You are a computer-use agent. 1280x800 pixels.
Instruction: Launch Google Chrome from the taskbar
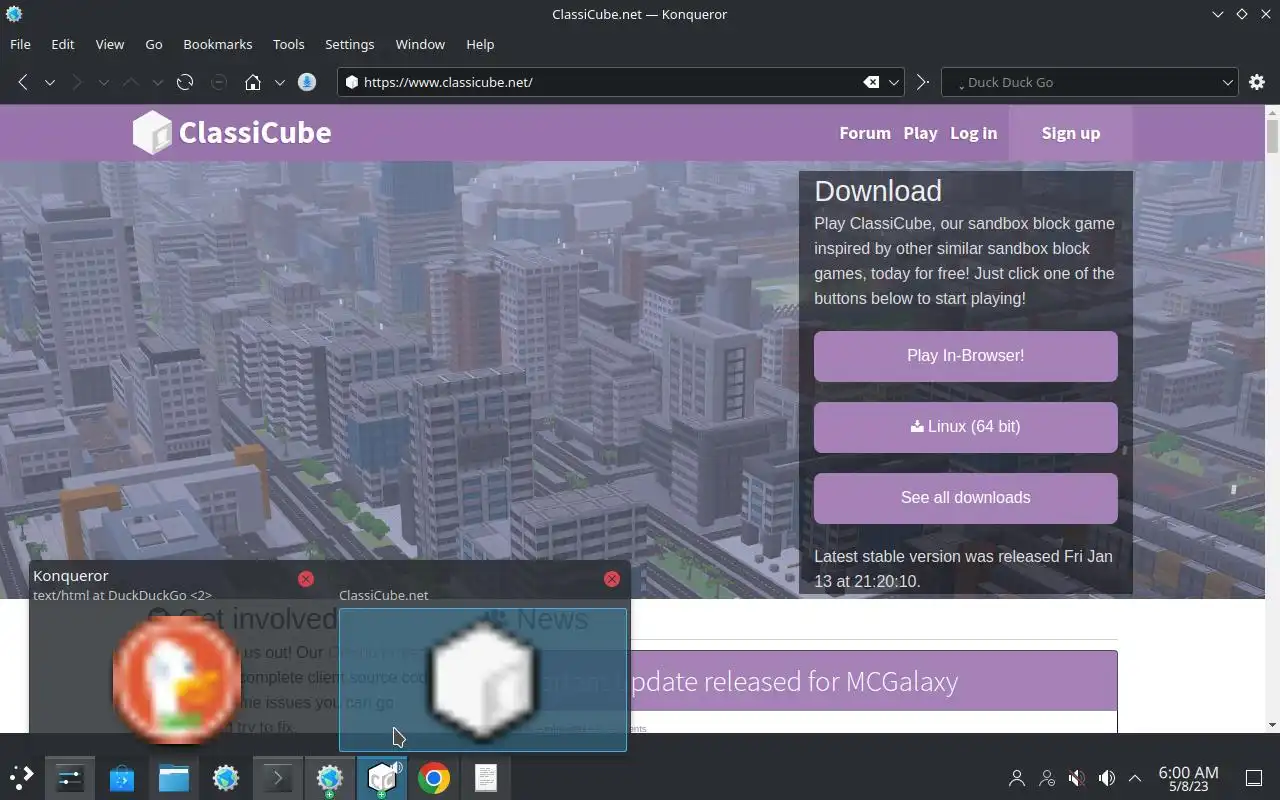[434, 777]
